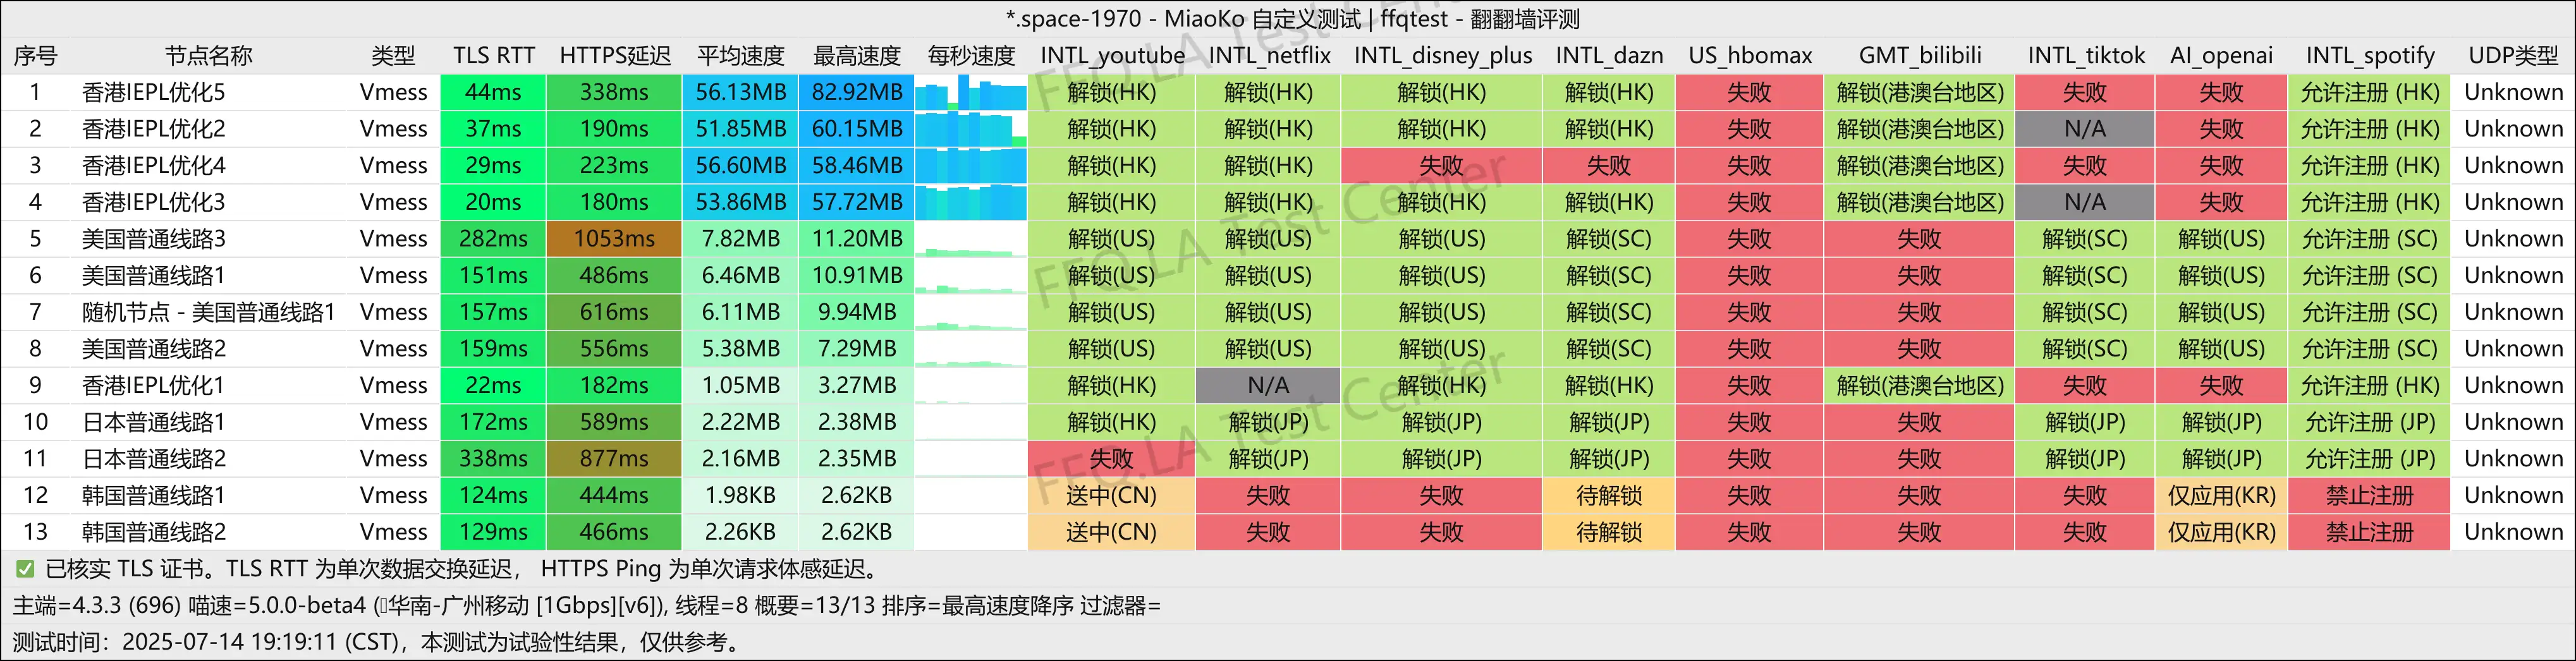Click the N/A netflix cell for 香港IEPL优化1
The width and height of the screenshot is (2576, 661).
(1268, 385)
